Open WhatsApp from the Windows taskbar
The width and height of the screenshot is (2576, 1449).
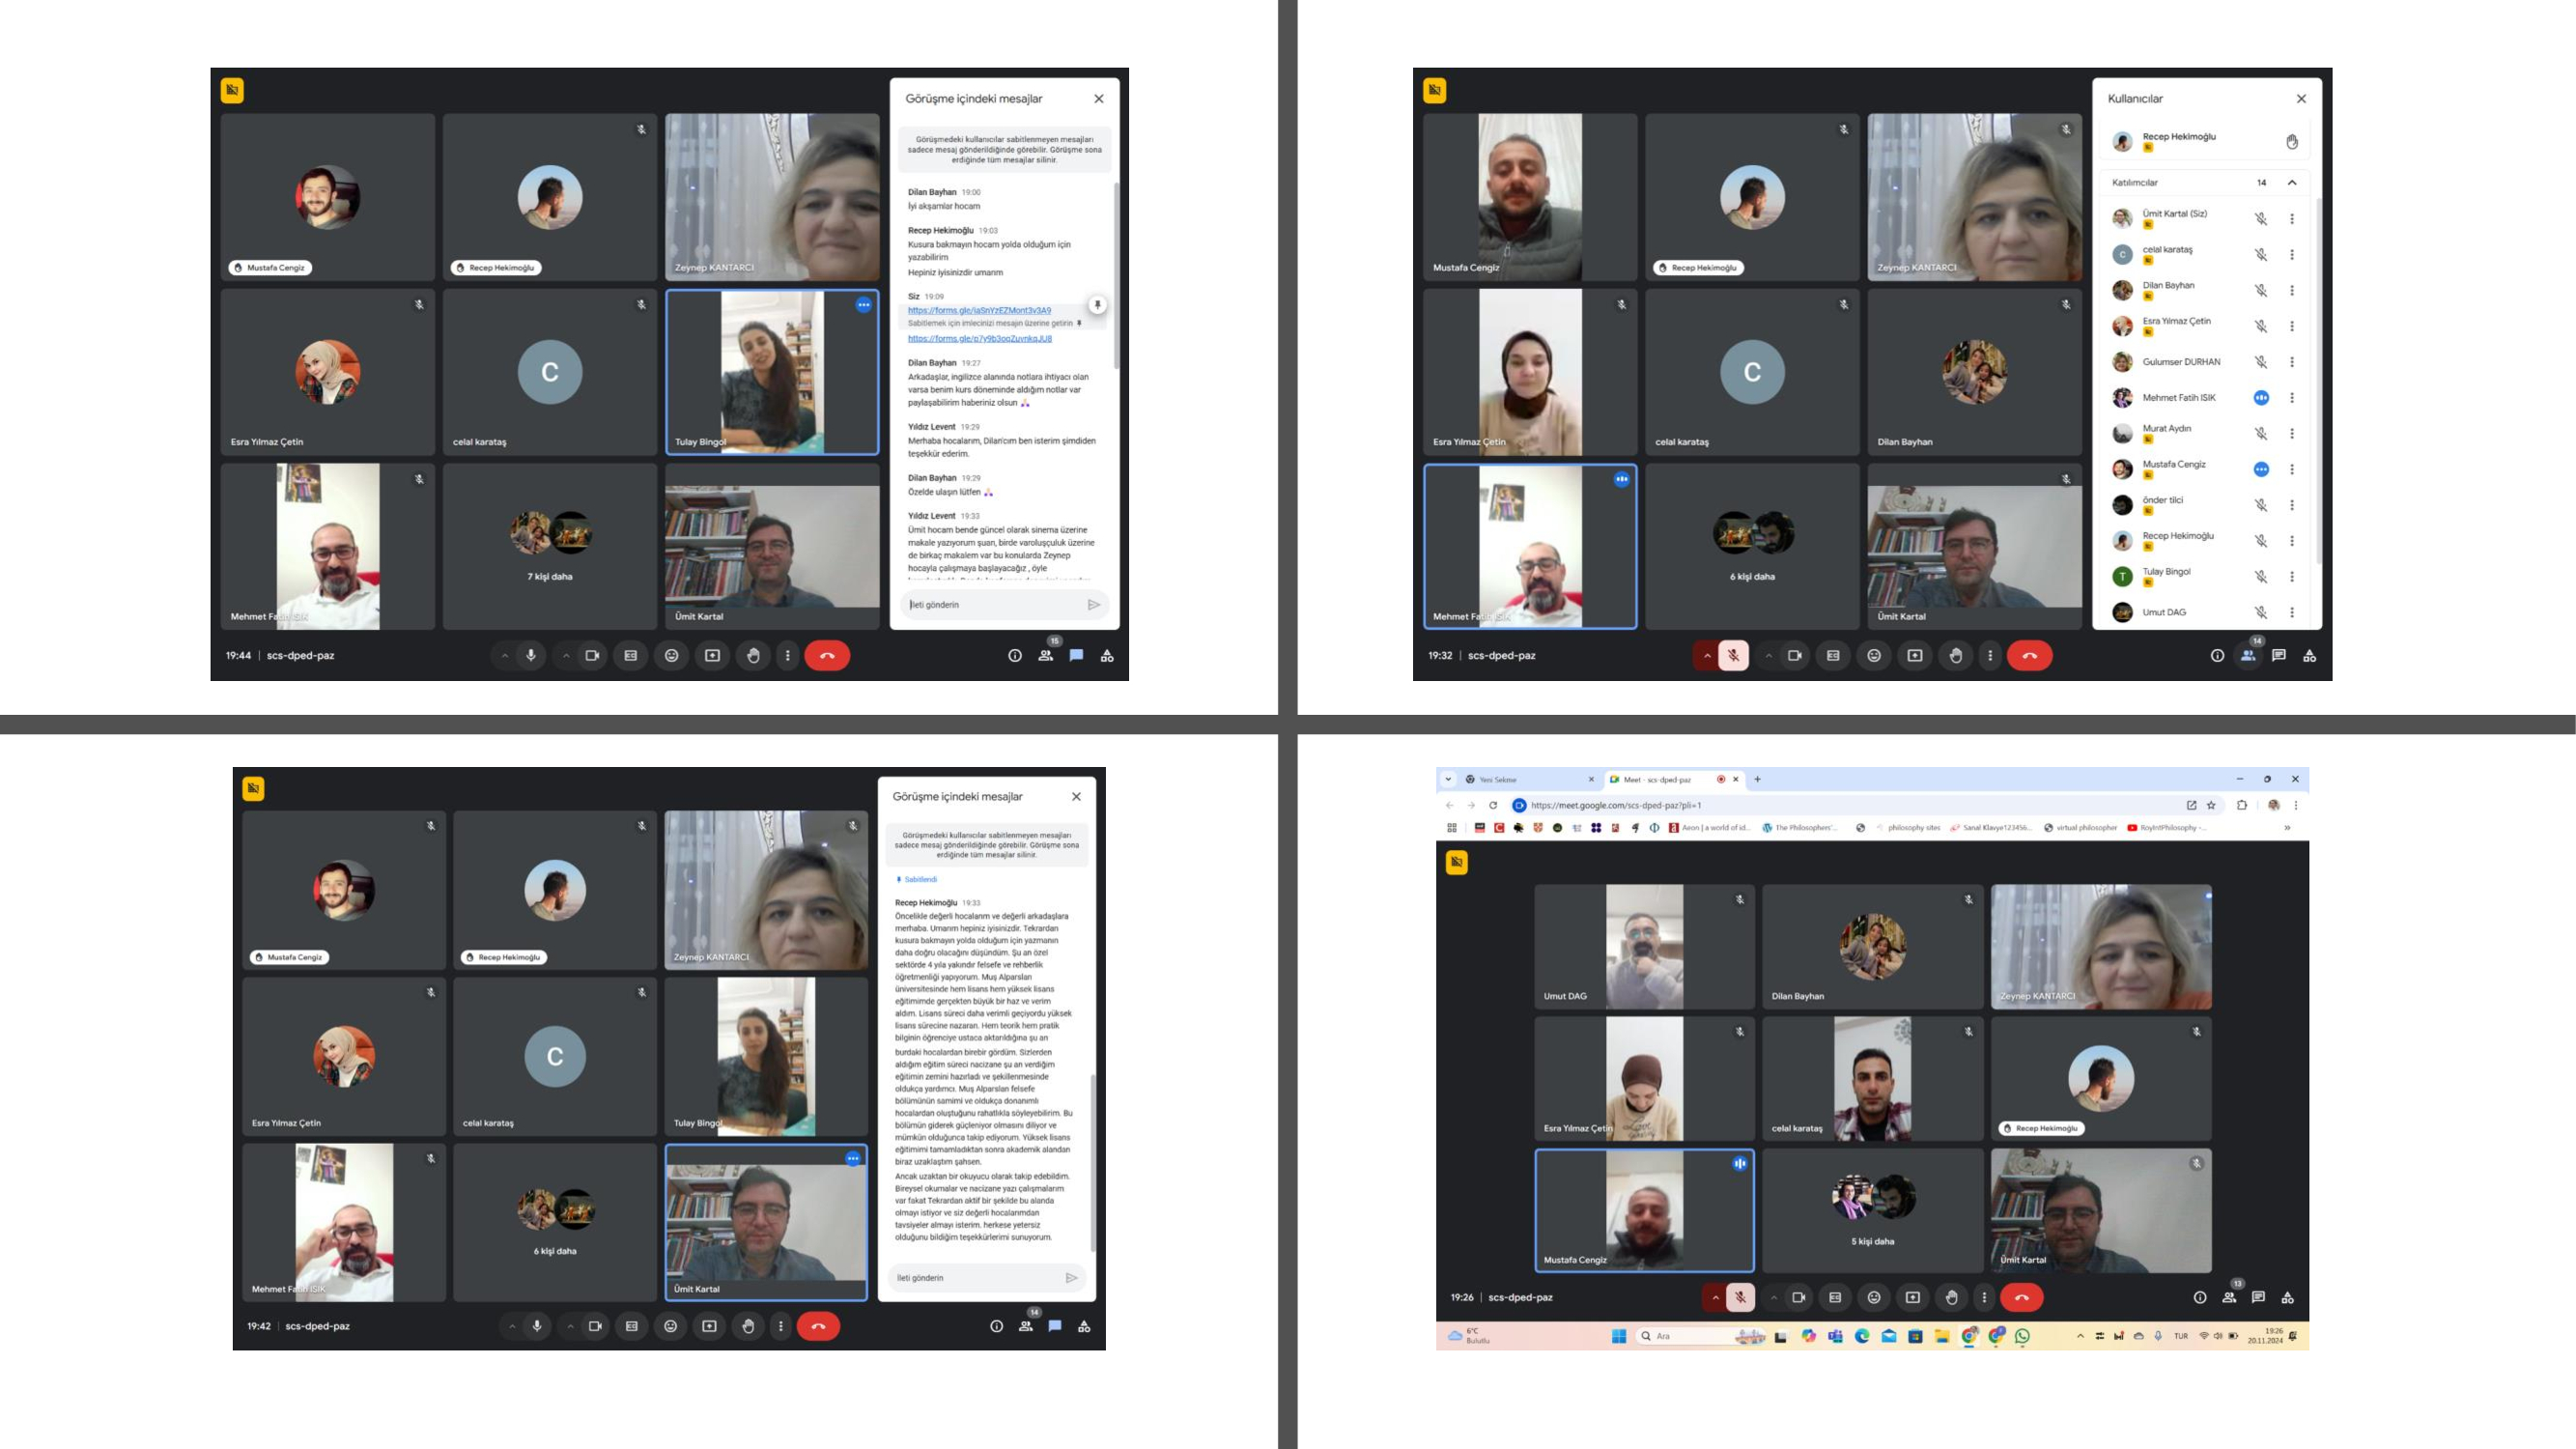2023,1336
